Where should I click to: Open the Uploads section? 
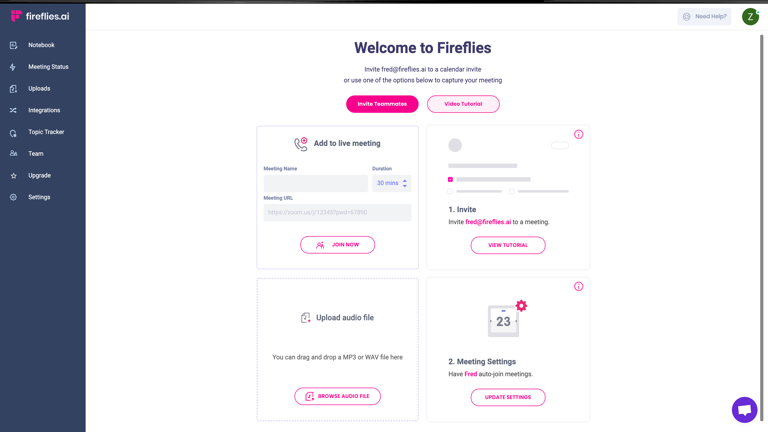[x=39, y=89]
